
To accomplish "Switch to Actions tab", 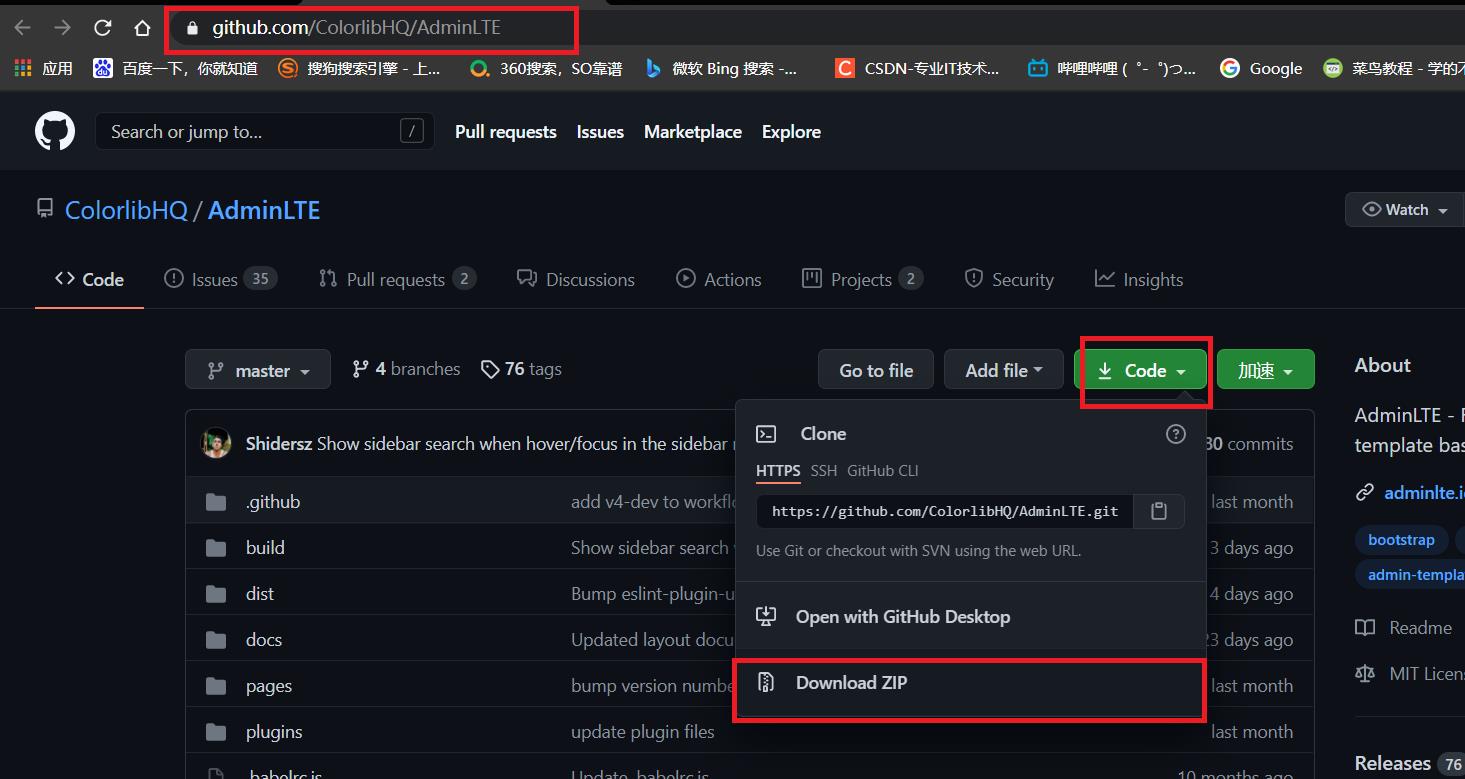I will (718, 279).
